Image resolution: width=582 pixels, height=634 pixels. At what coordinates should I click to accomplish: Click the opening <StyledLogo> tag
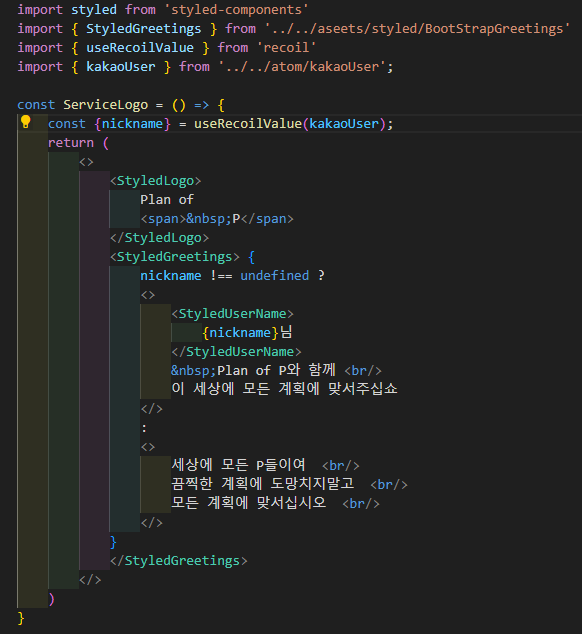[x=155, y=180]
